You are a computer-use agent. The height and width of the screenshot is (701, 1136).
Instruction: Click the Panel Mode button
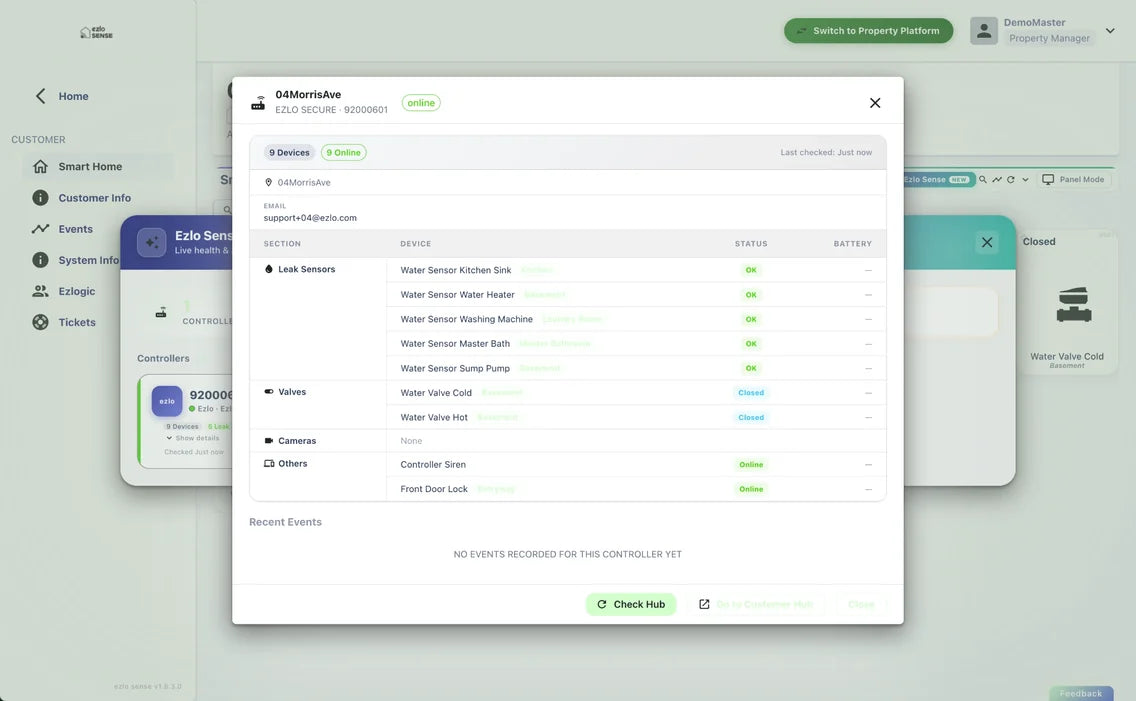(1073, 180)
